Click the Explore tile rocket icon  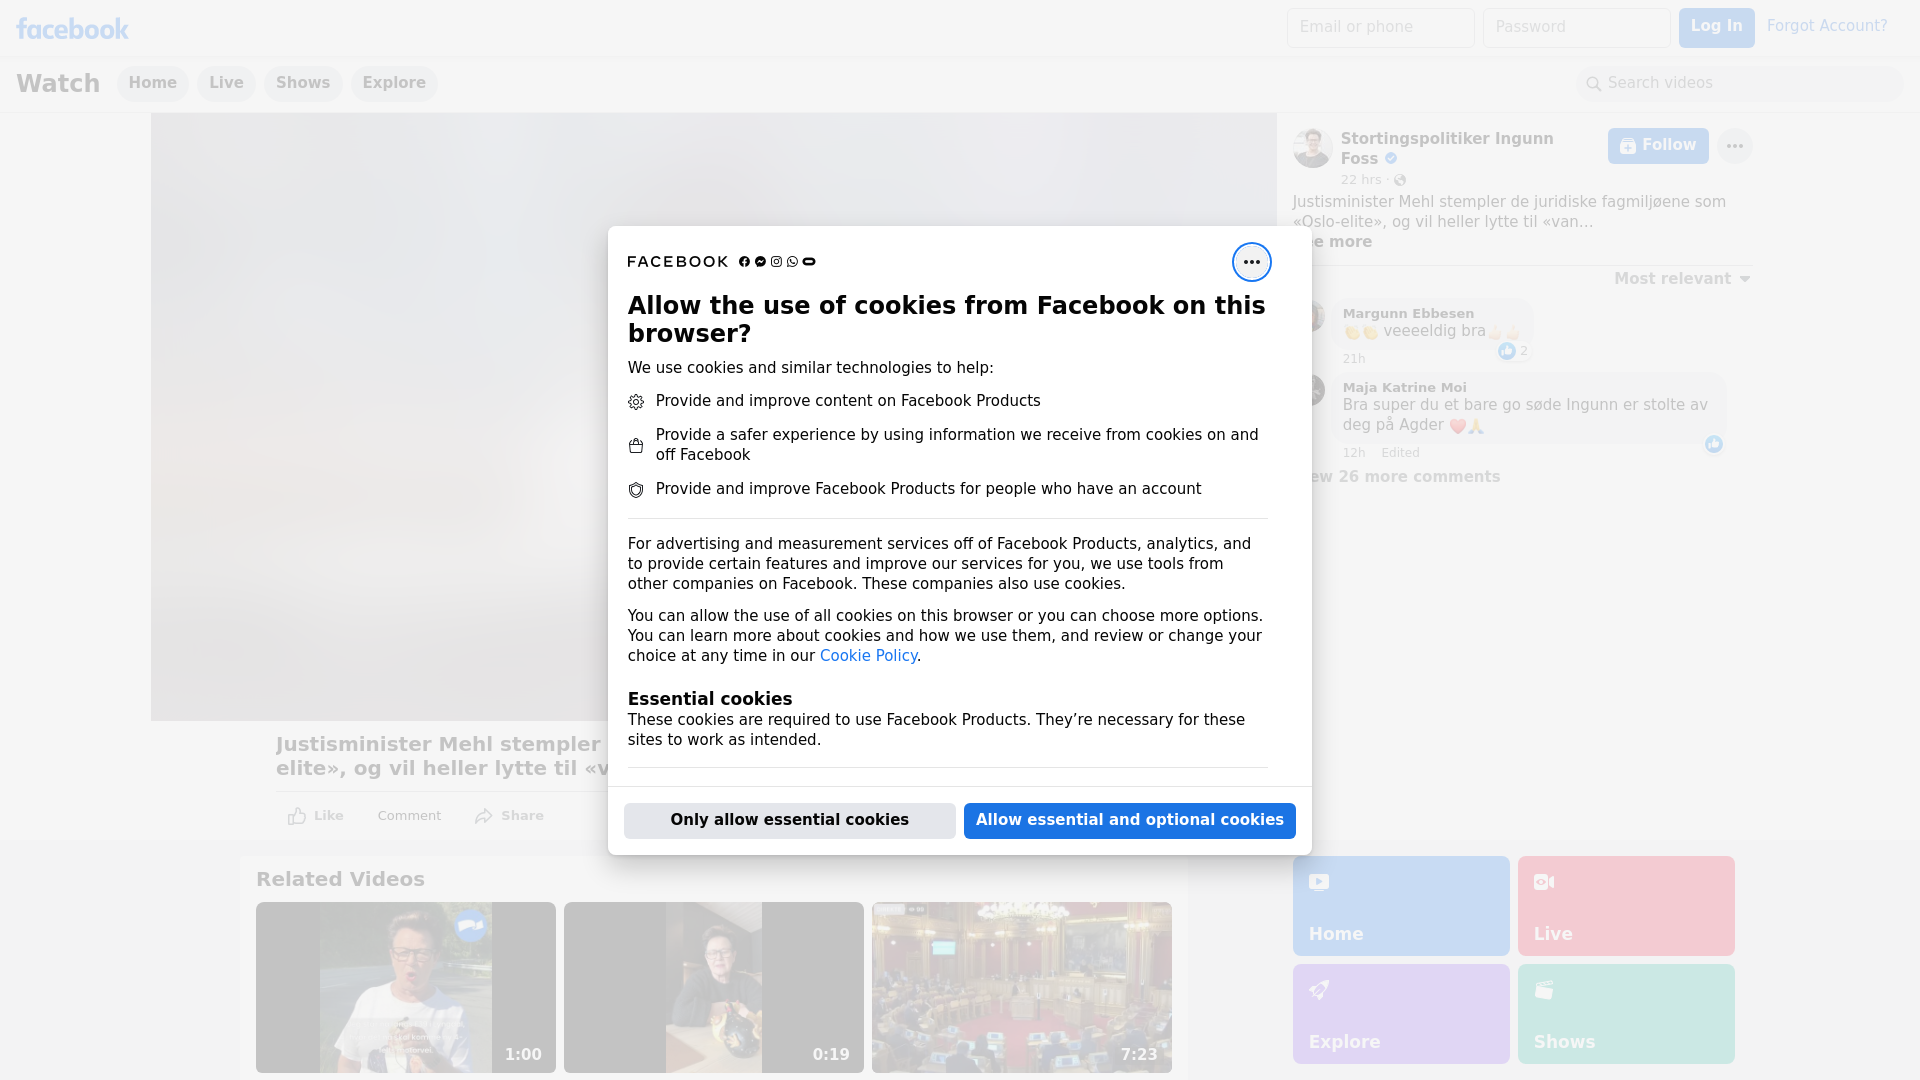[x=1319, y=990]
